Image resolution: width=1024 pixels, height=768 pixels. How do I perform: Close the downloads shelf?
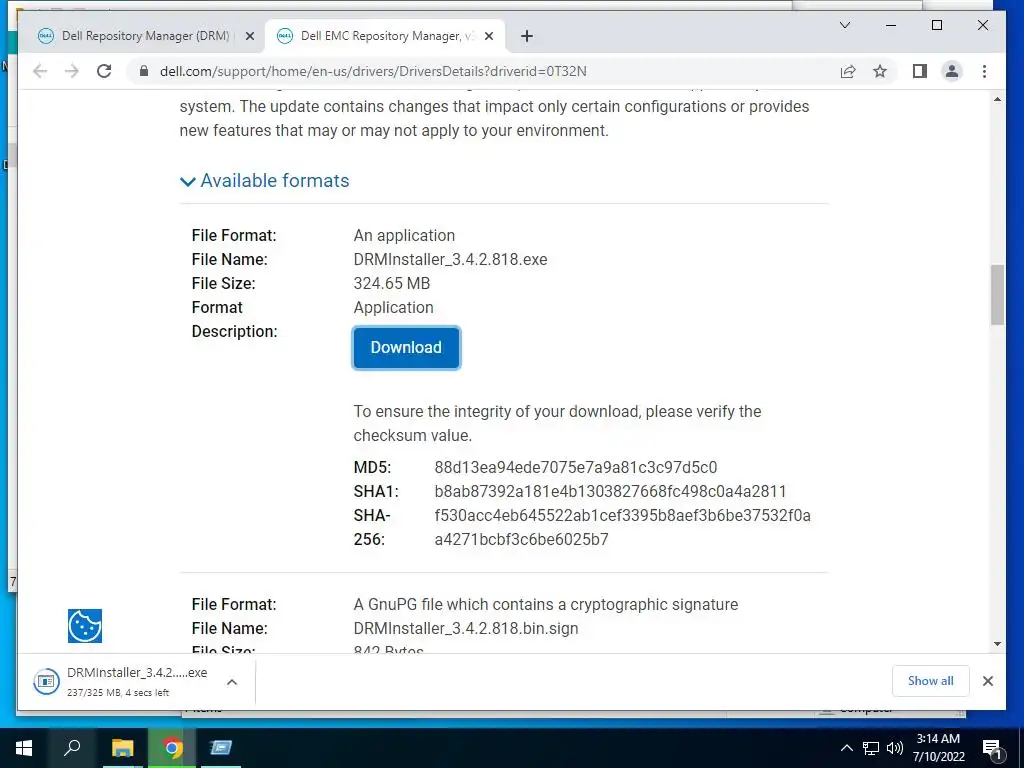click(x=988, y=681)
